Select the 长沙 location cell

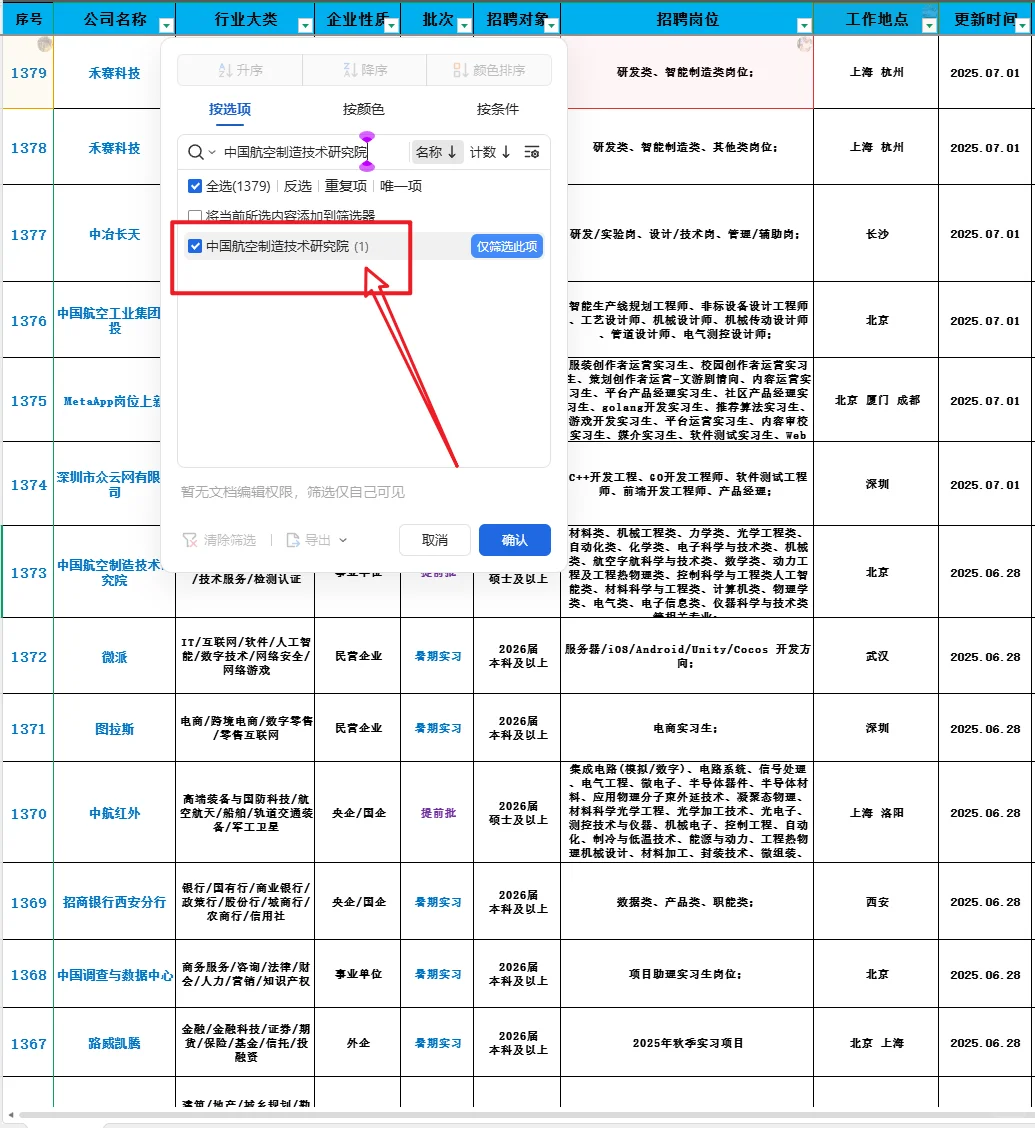tap(876, 234)
